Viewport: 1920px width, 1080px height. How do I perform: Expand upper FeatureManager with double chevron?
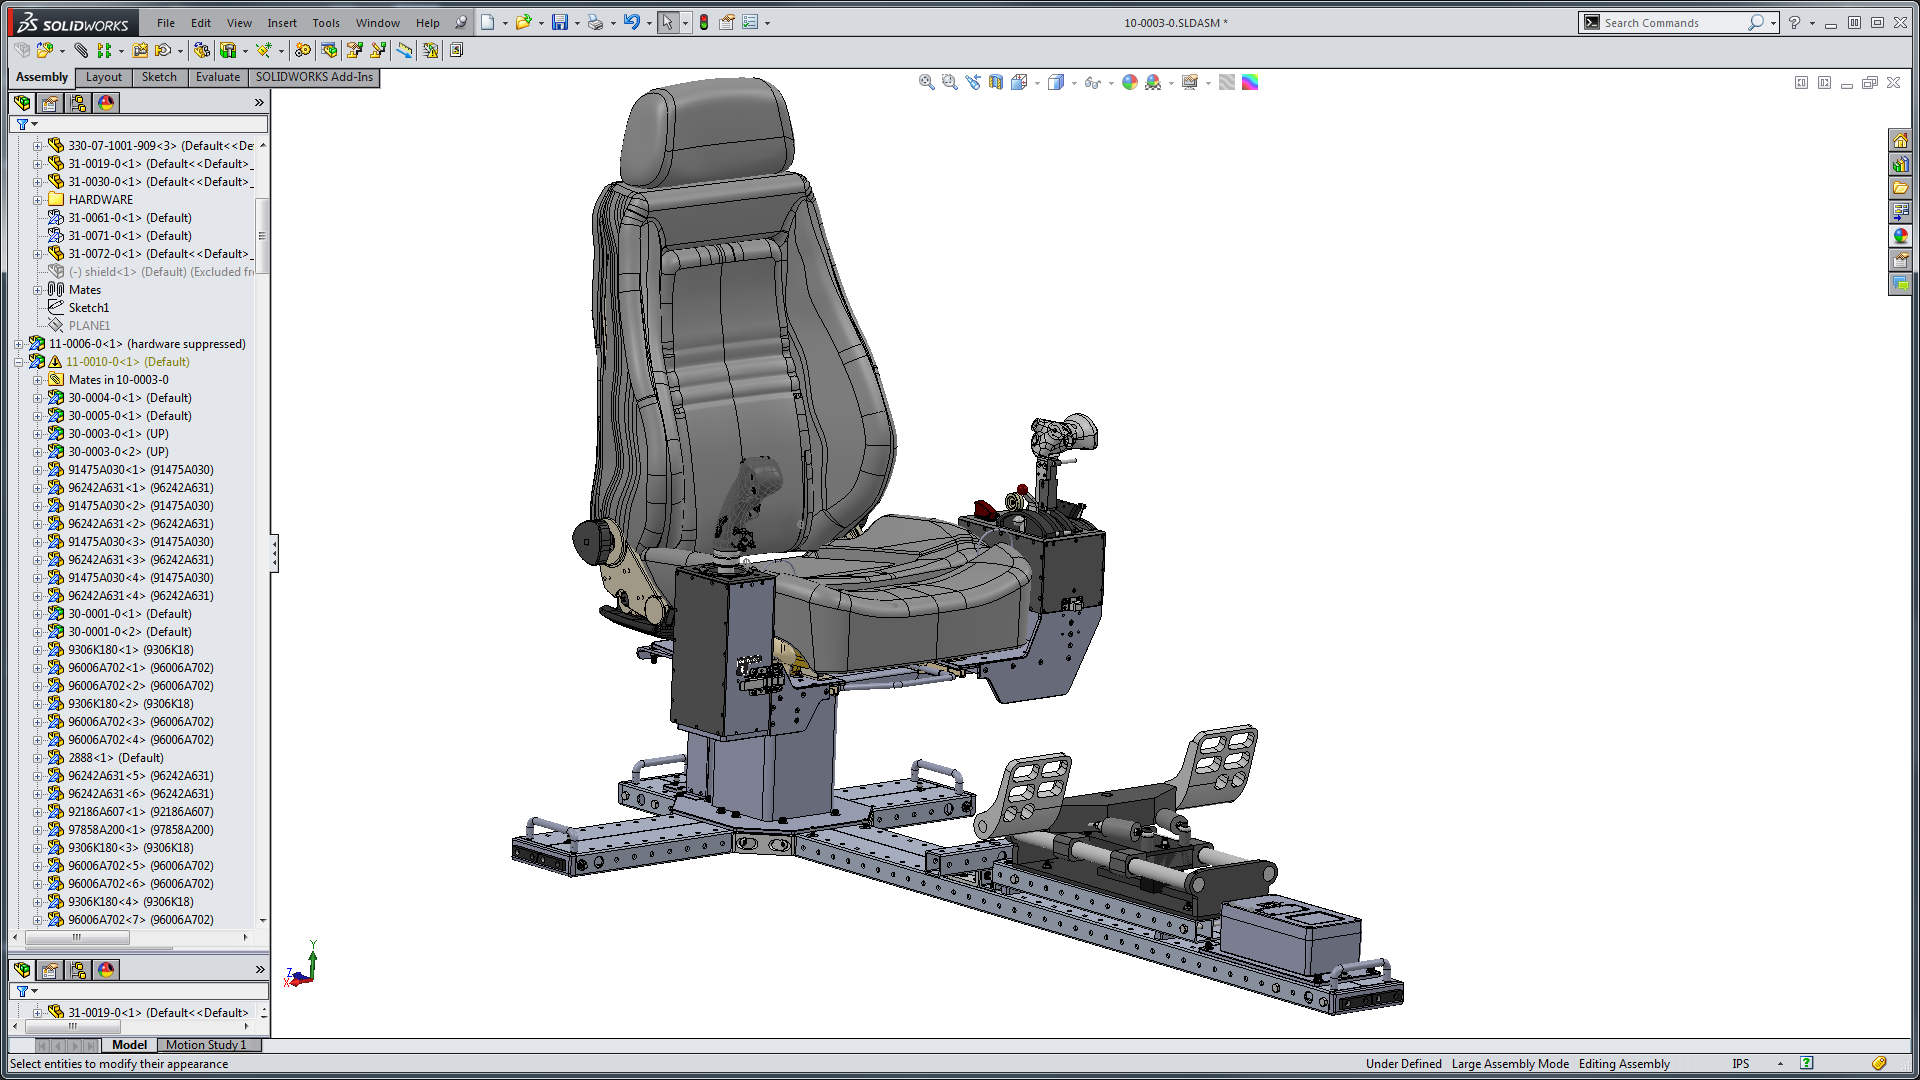pos(259,102)
